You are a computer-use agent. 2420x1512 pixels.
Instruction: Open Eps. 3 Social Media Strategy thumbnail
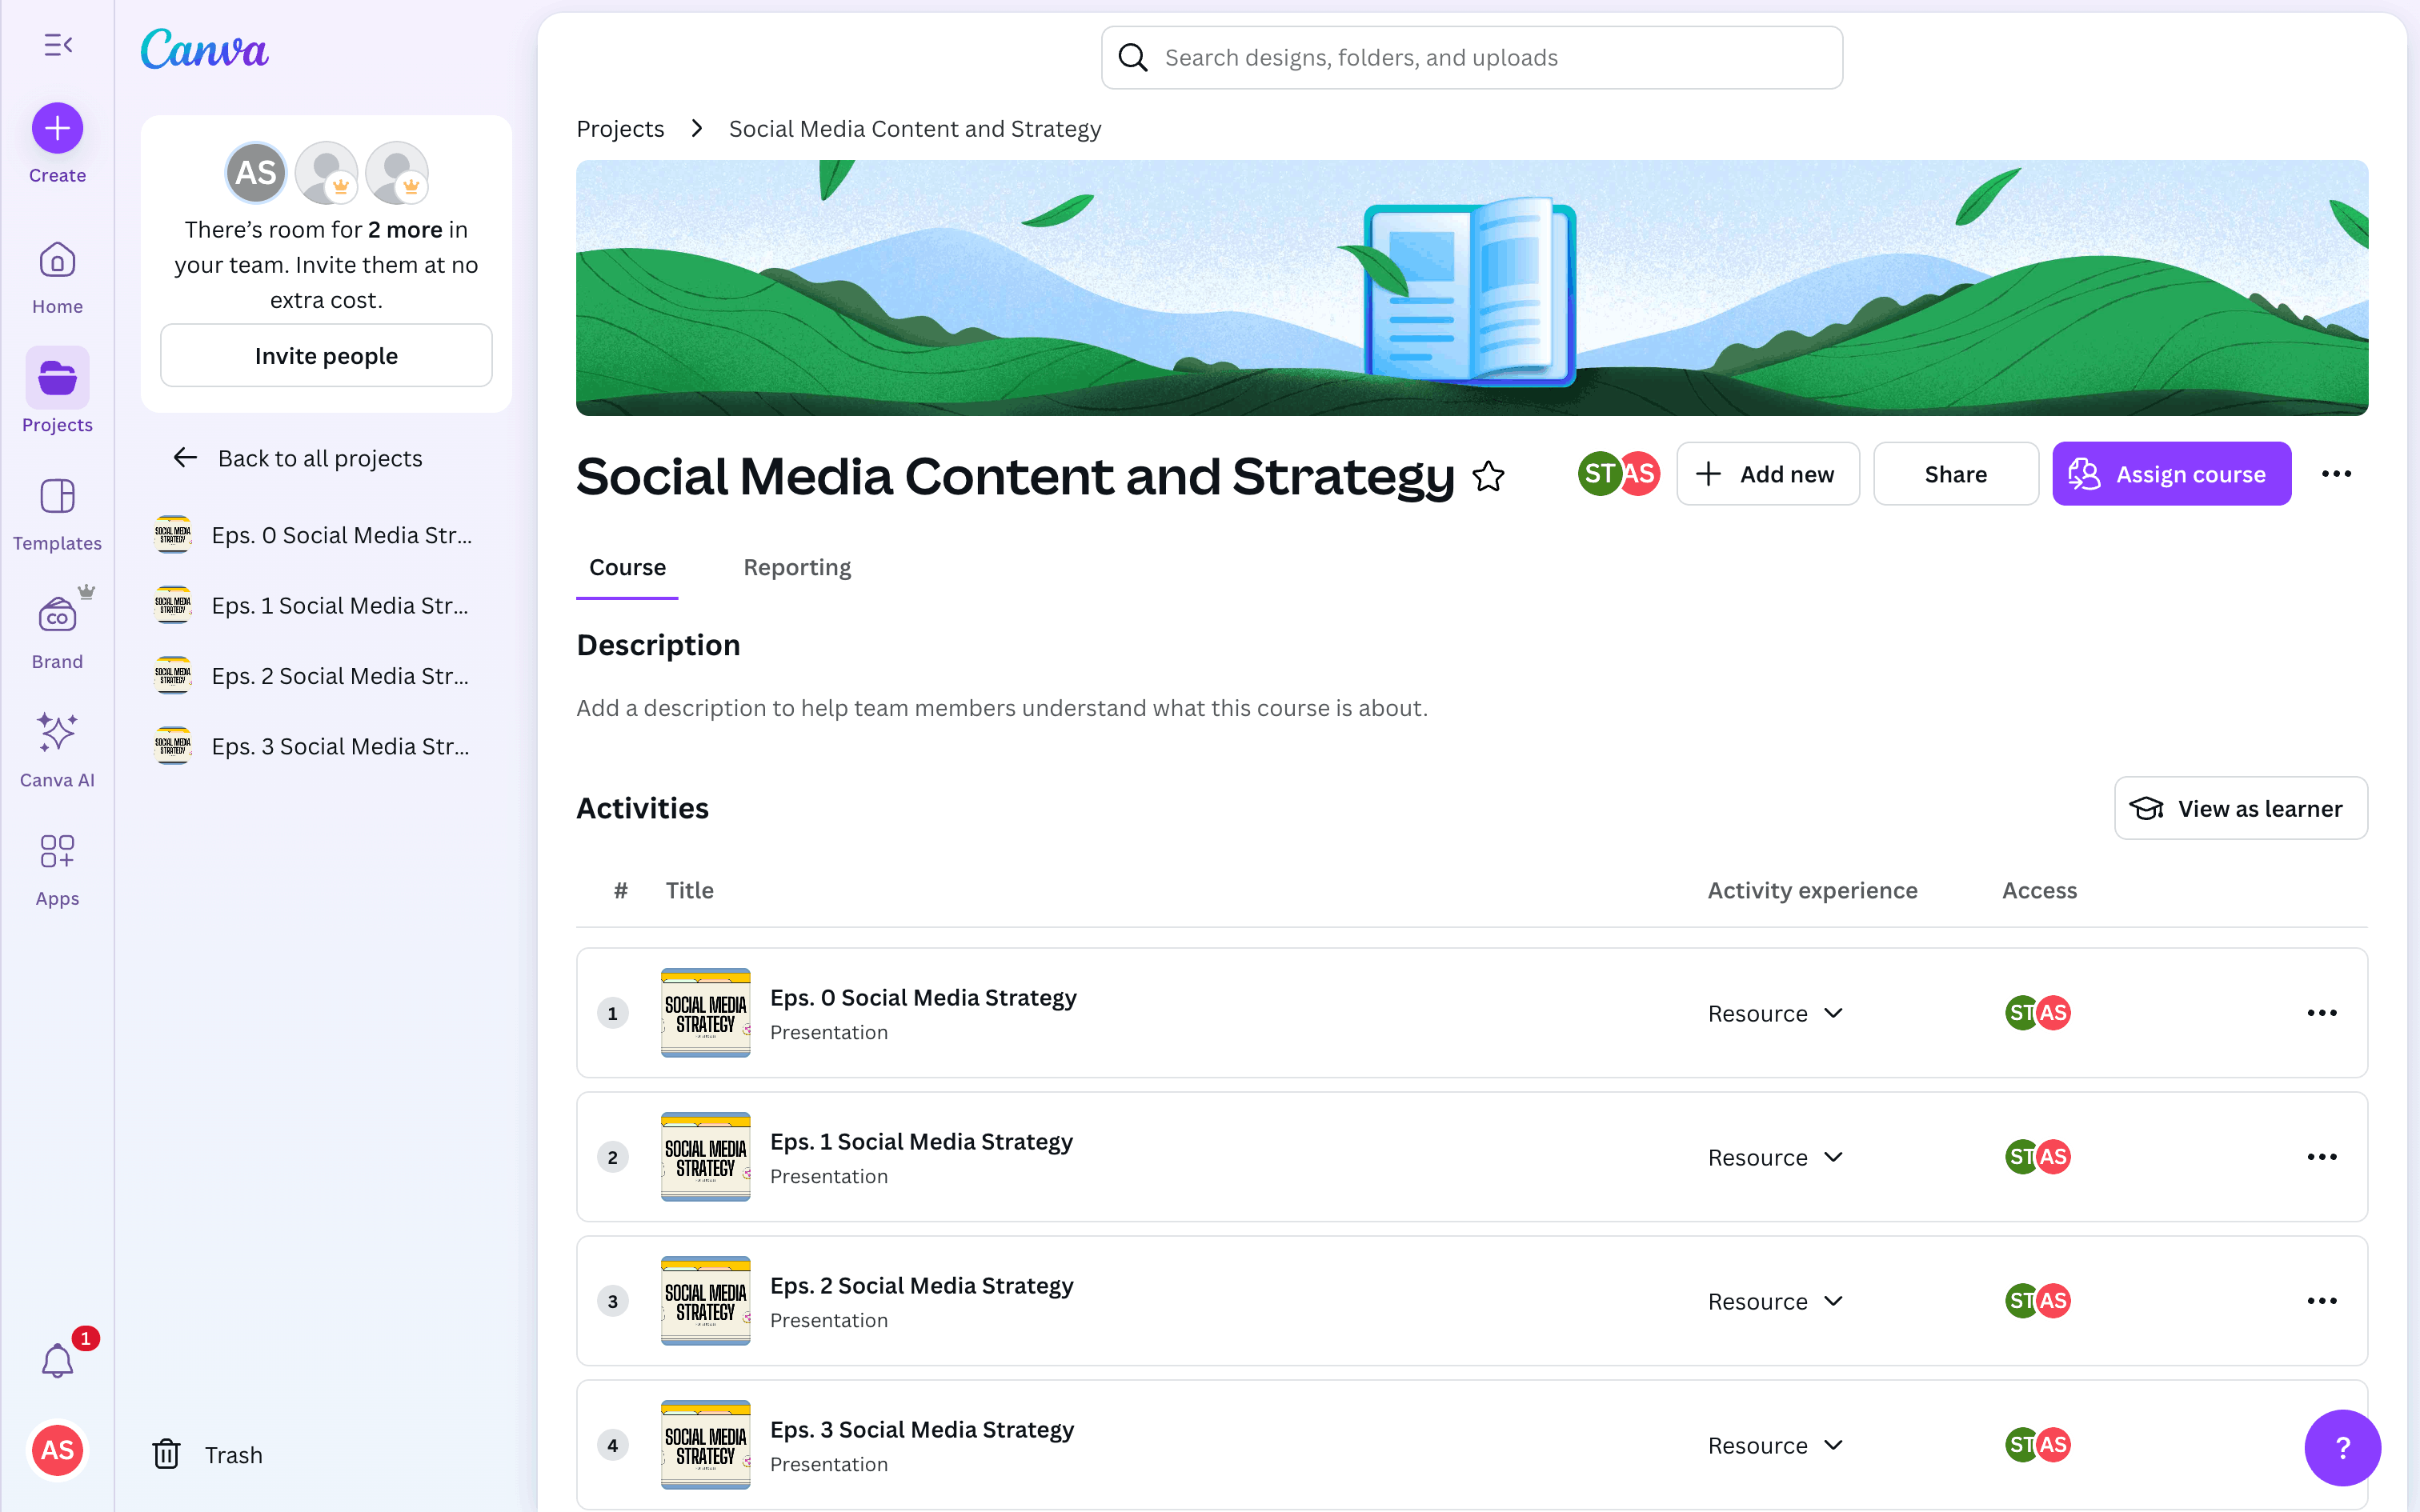705,1444
